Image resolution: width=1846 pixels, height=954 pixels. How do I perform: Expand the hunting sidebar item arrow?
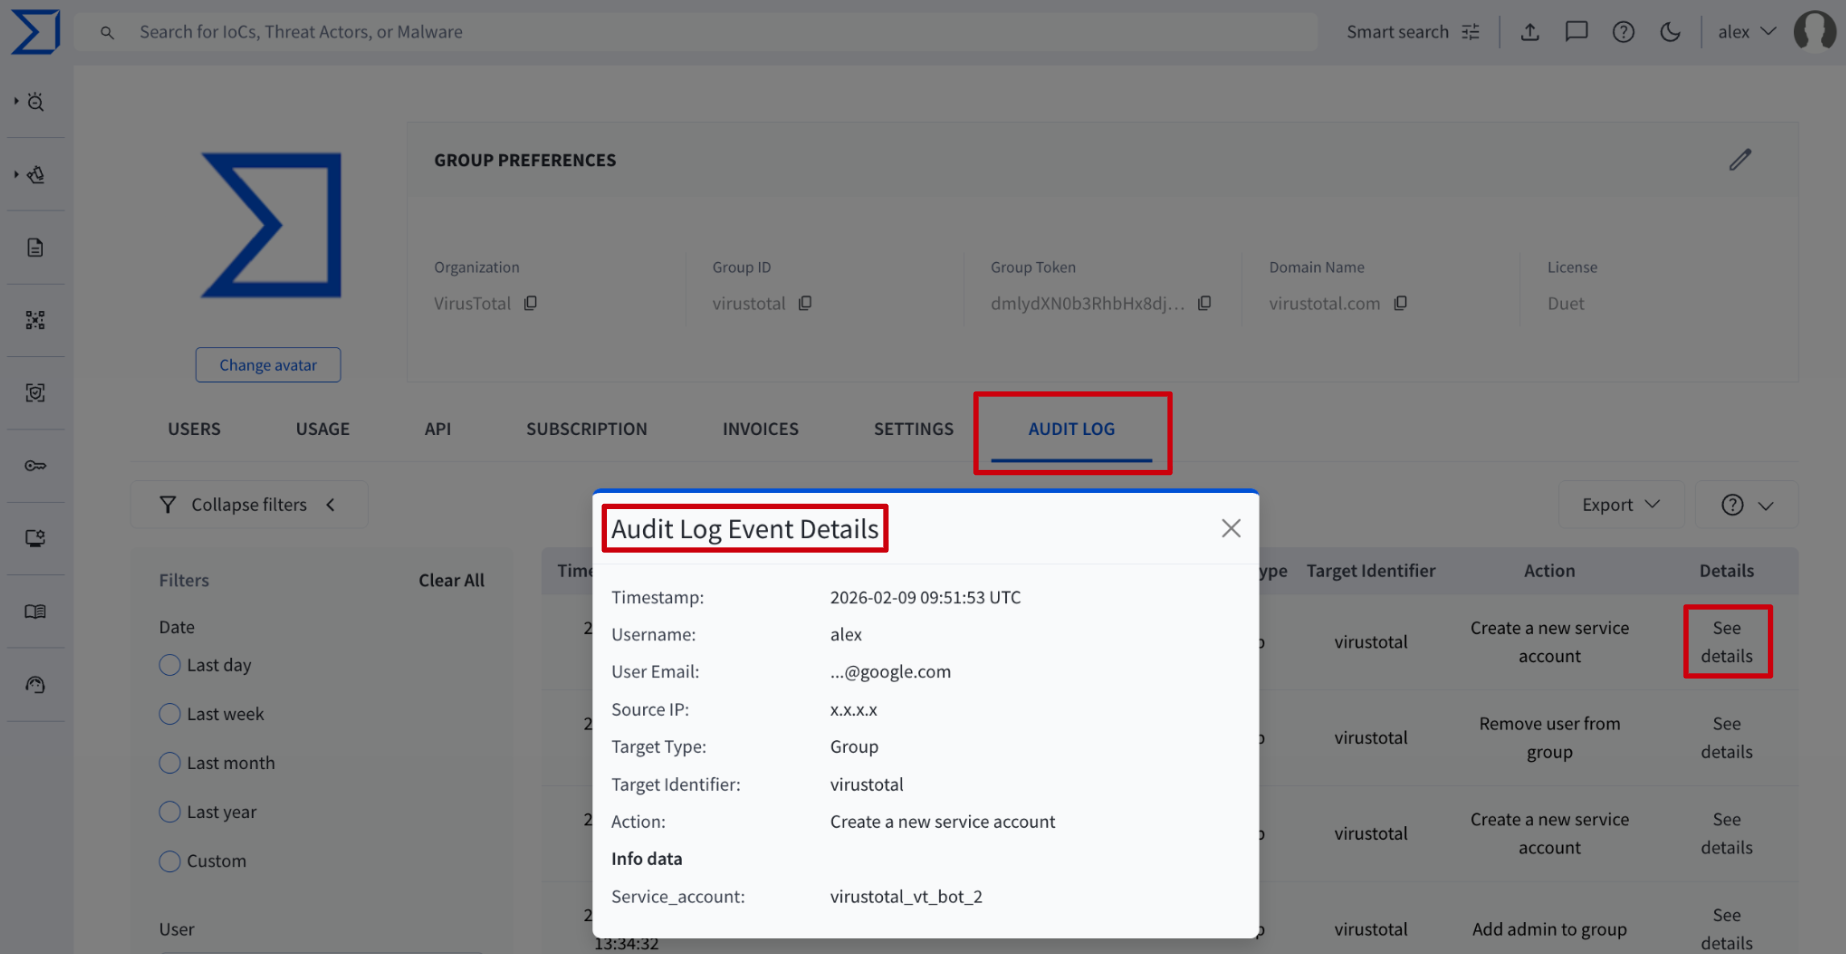16,174
